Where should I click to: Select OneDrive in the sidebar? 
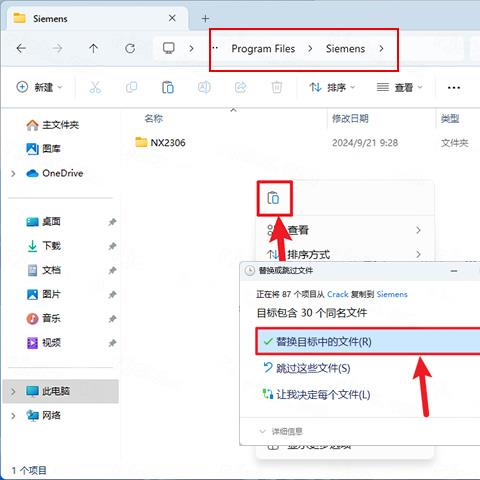(55, 173)
